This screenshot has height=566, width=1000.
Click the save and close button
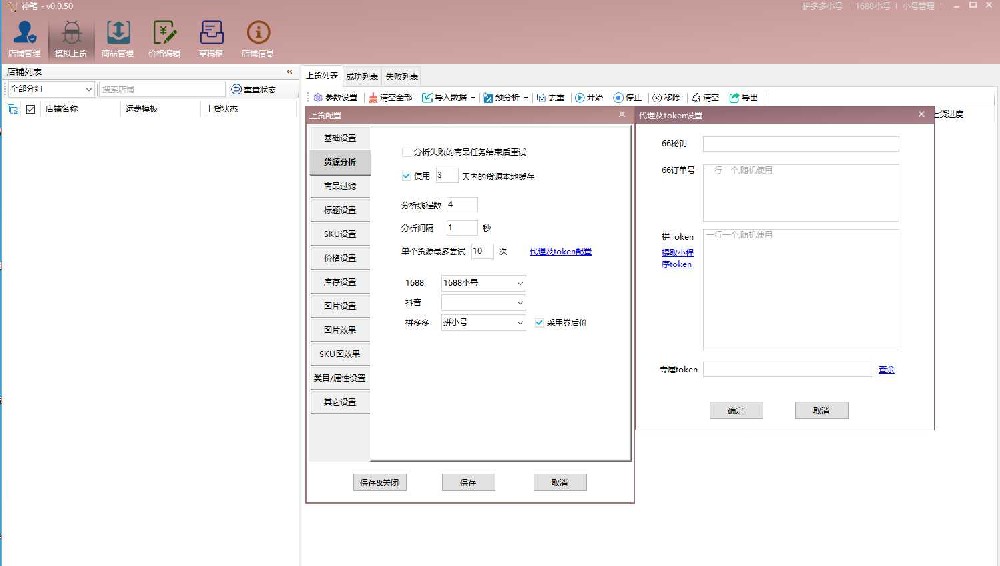[379, 482]
